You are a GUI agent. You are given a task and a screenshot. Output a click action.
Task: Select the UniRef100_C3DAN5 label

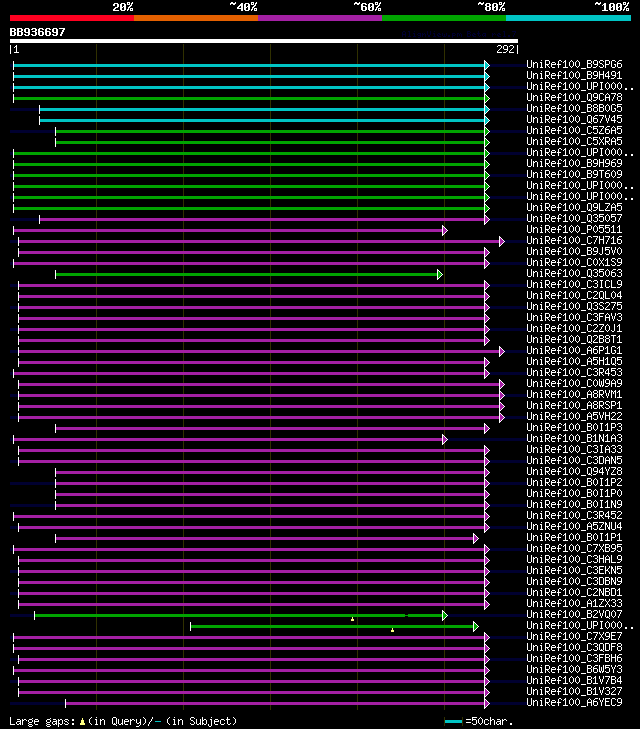pos(574,460)
